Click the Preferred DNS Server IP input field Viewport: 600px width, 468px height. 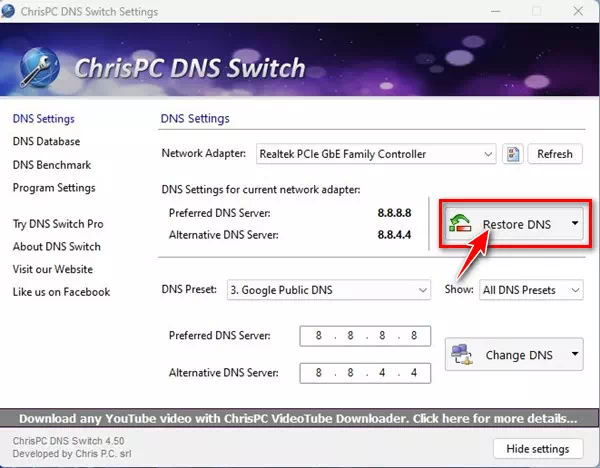coord(365,336)
